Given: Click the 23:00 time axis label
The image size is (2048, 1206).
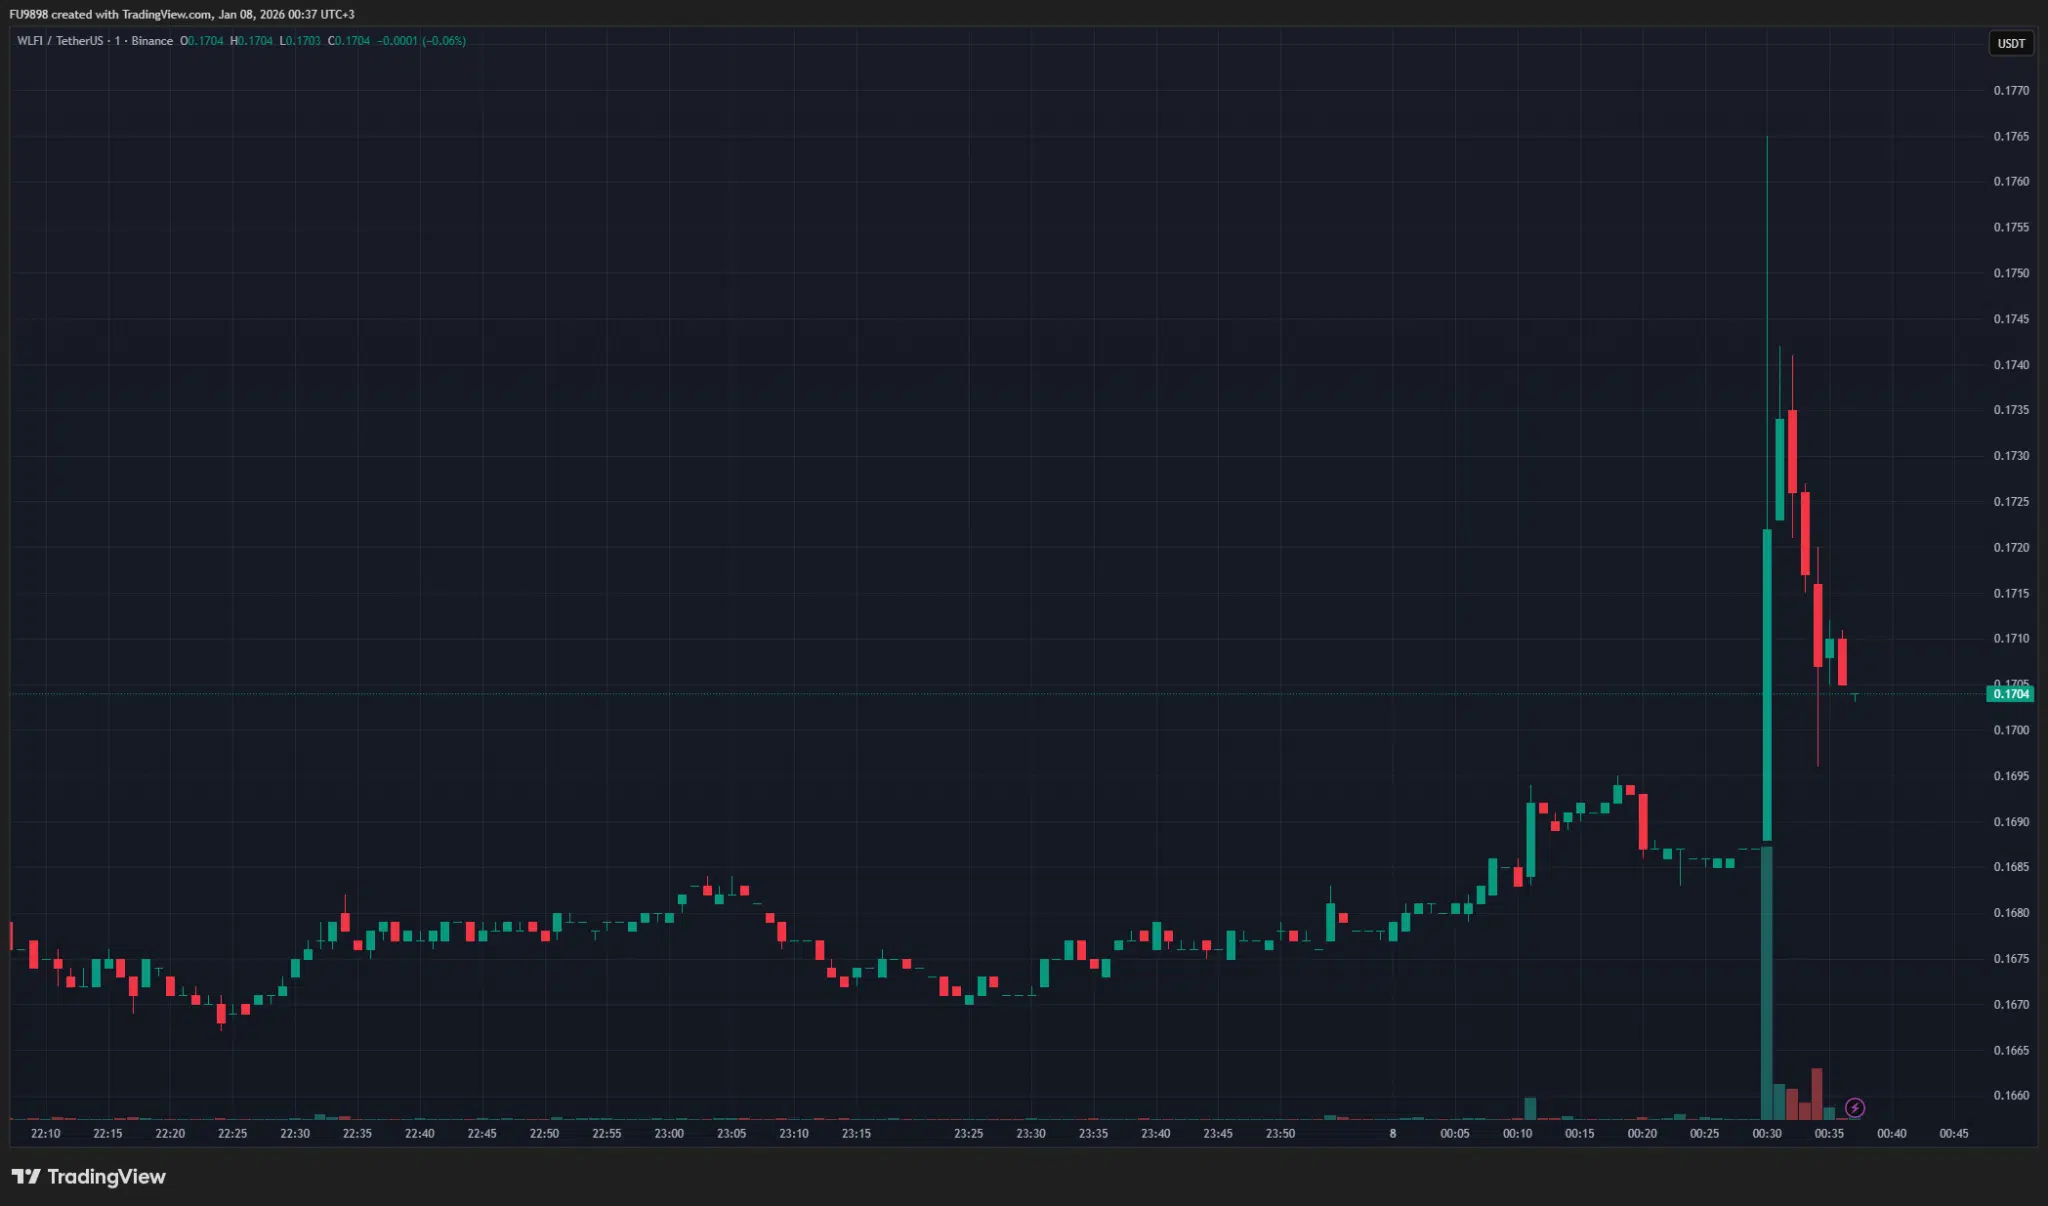Looking at the screenshot, I should (x=669, y=1133).
